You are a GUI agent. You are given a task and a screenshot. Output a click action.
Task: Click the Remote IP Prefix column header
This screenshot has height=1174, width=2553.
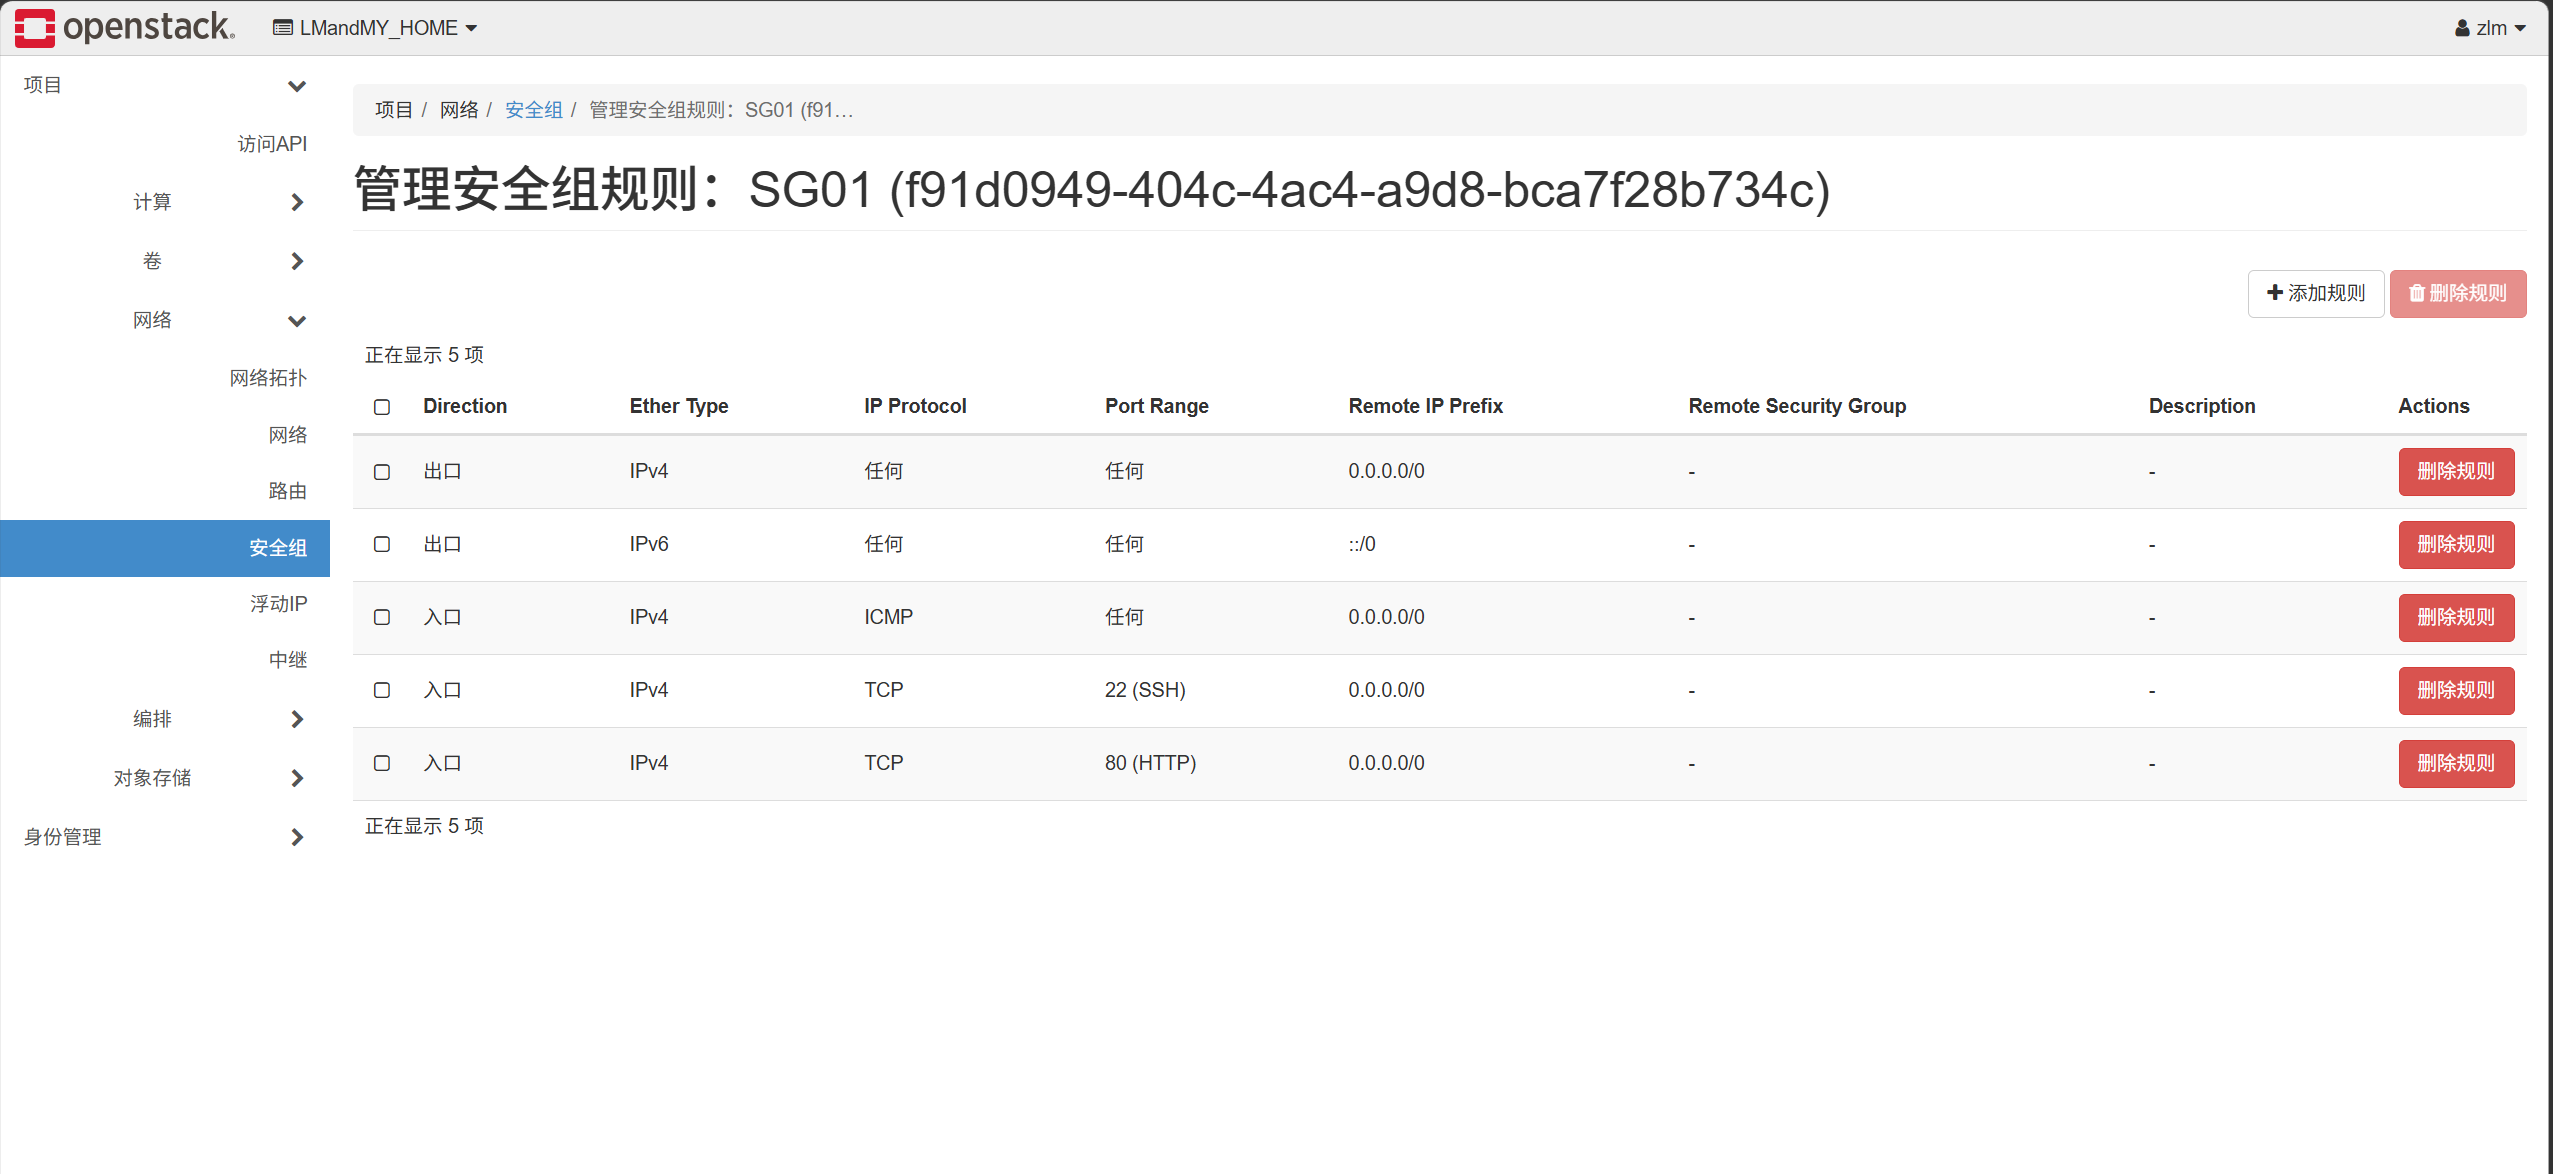(x=1425, y=406)
